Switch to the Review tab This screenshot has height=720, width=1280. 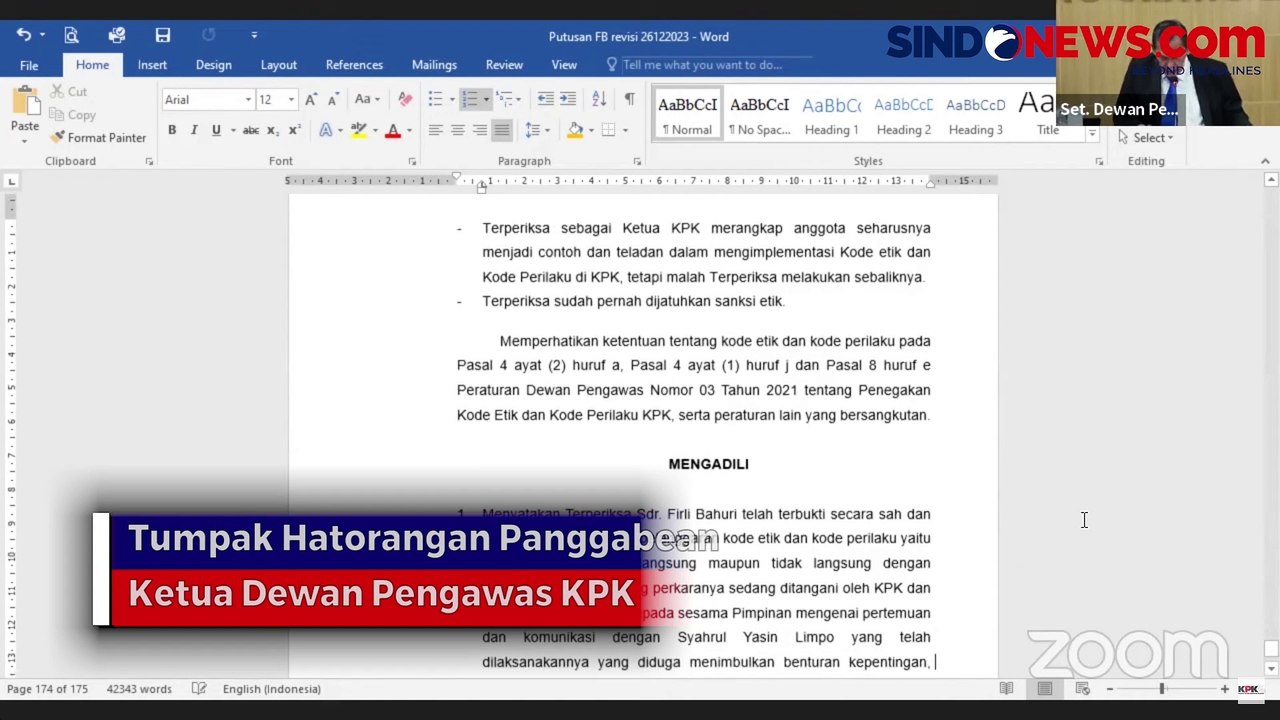(x=504, y=65)
